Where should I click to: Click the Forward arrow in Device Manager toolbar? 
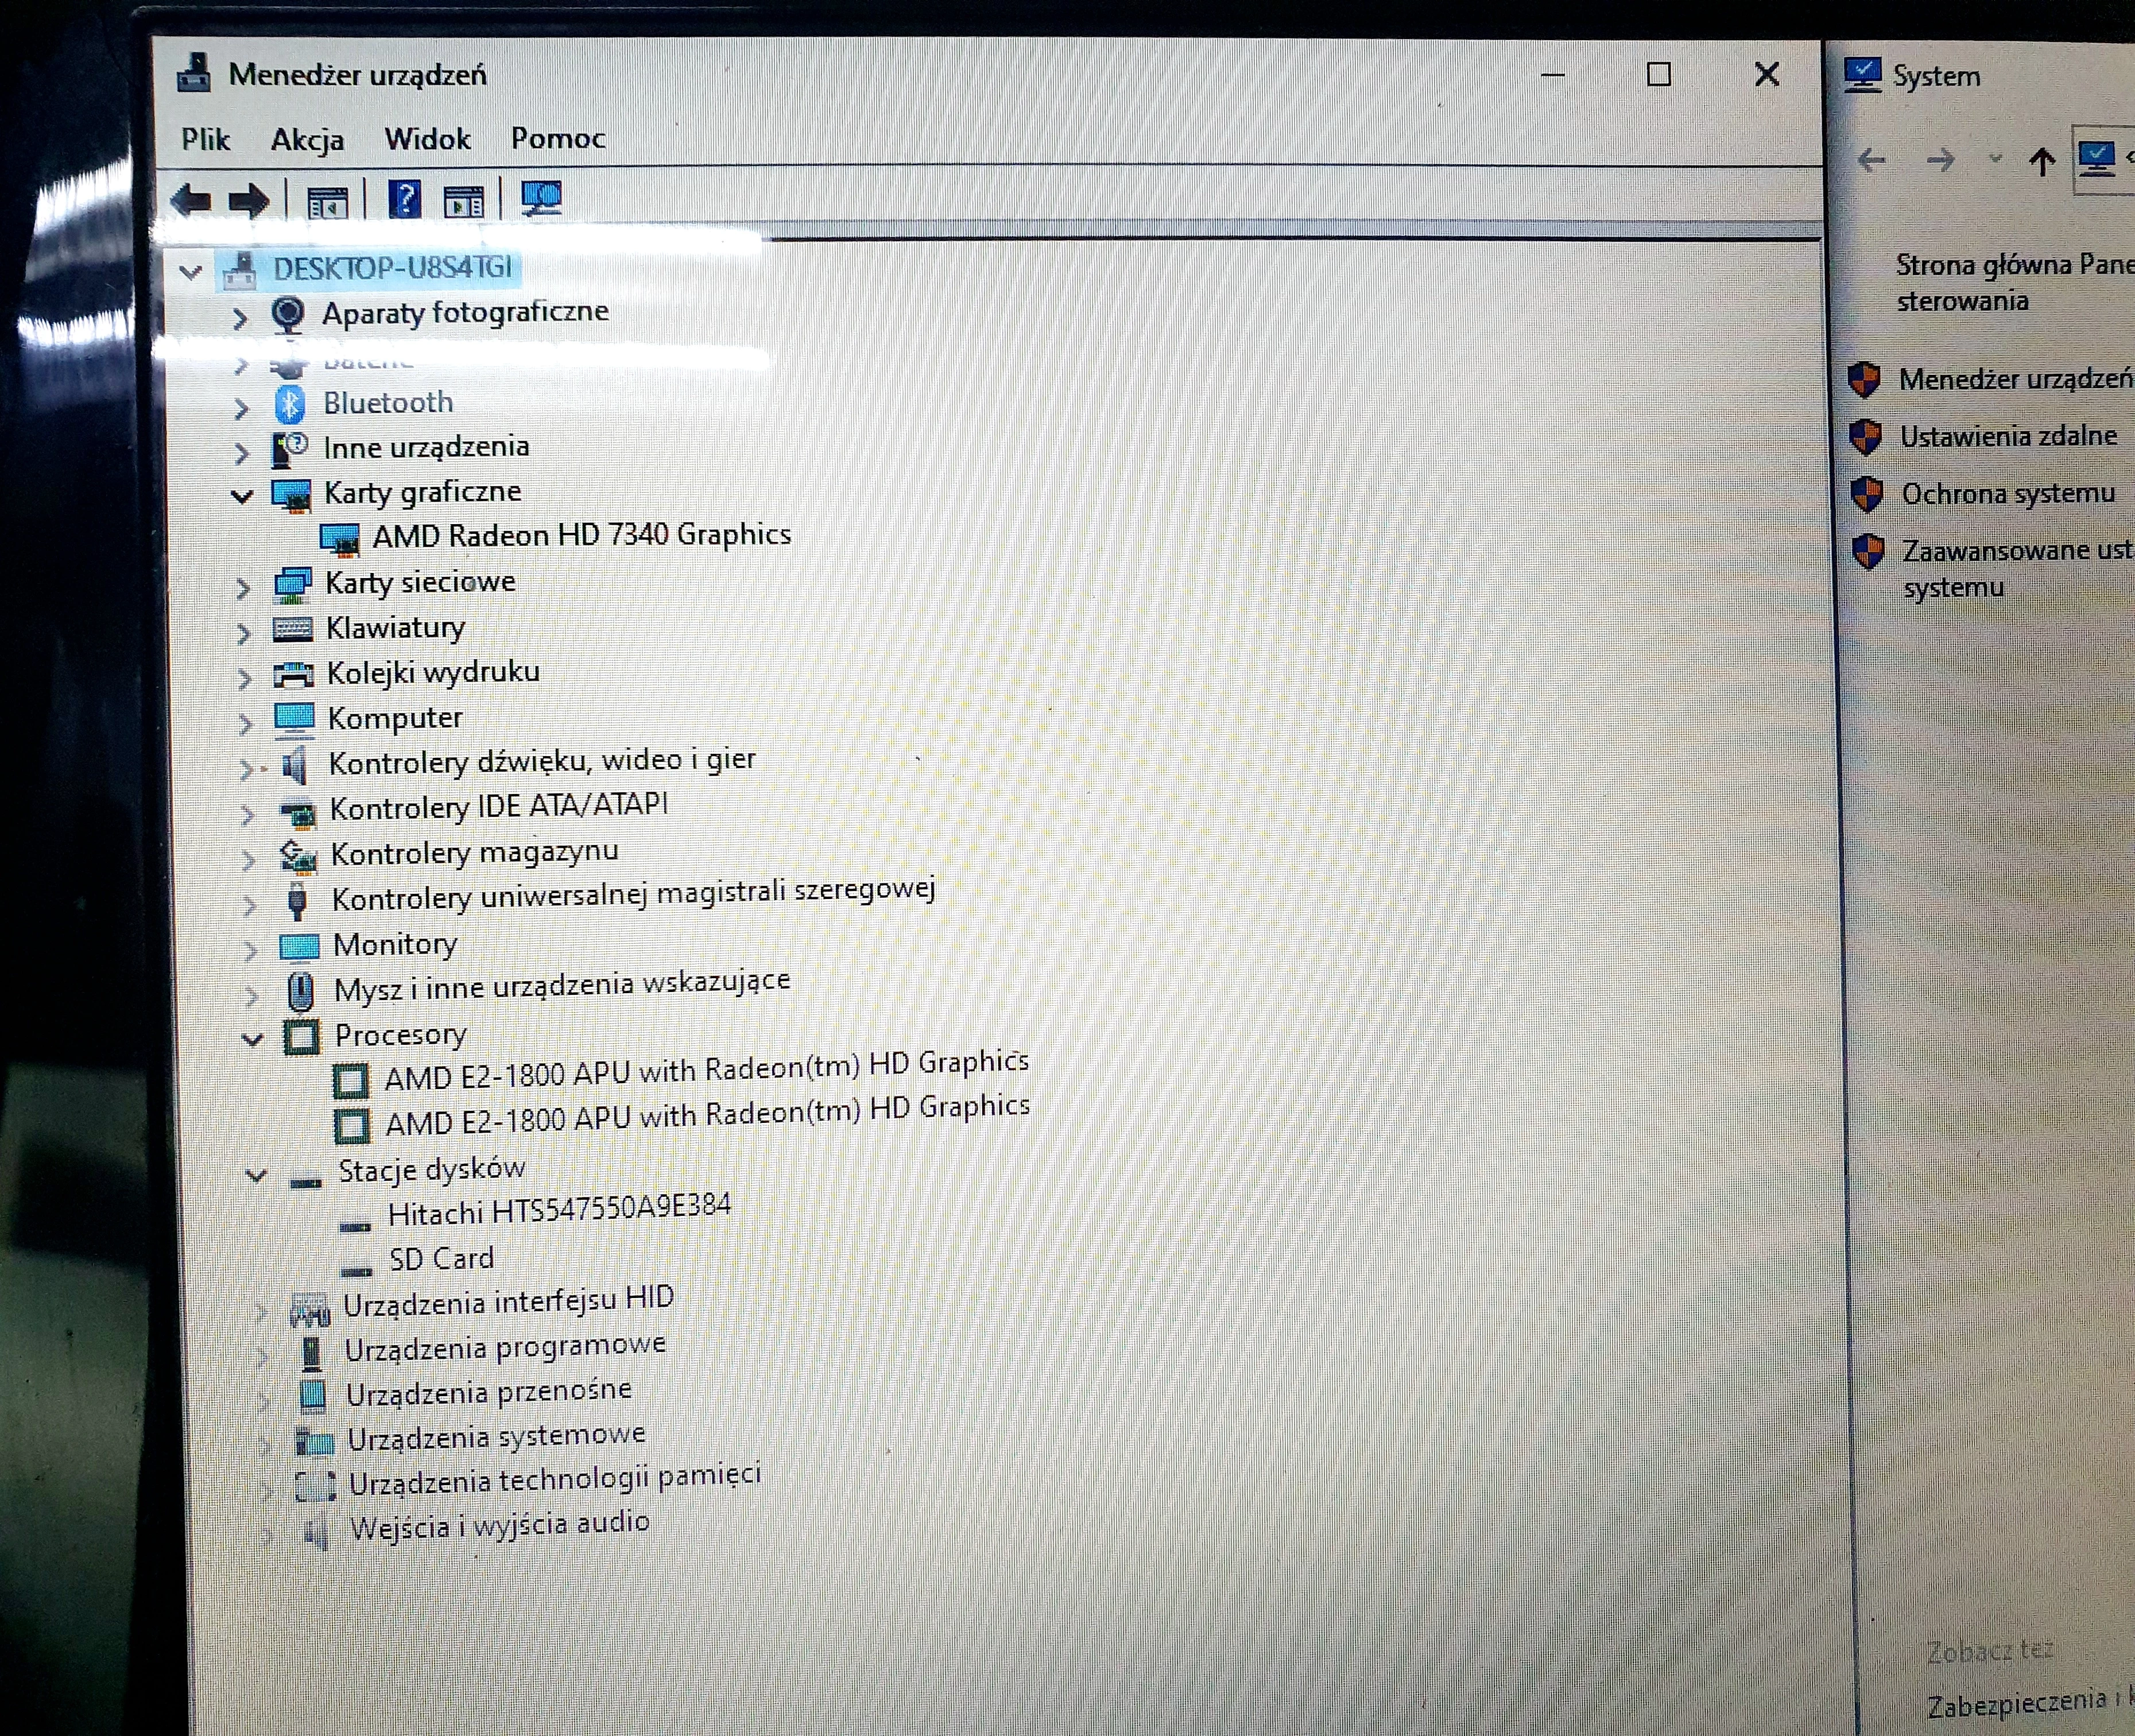248,201
